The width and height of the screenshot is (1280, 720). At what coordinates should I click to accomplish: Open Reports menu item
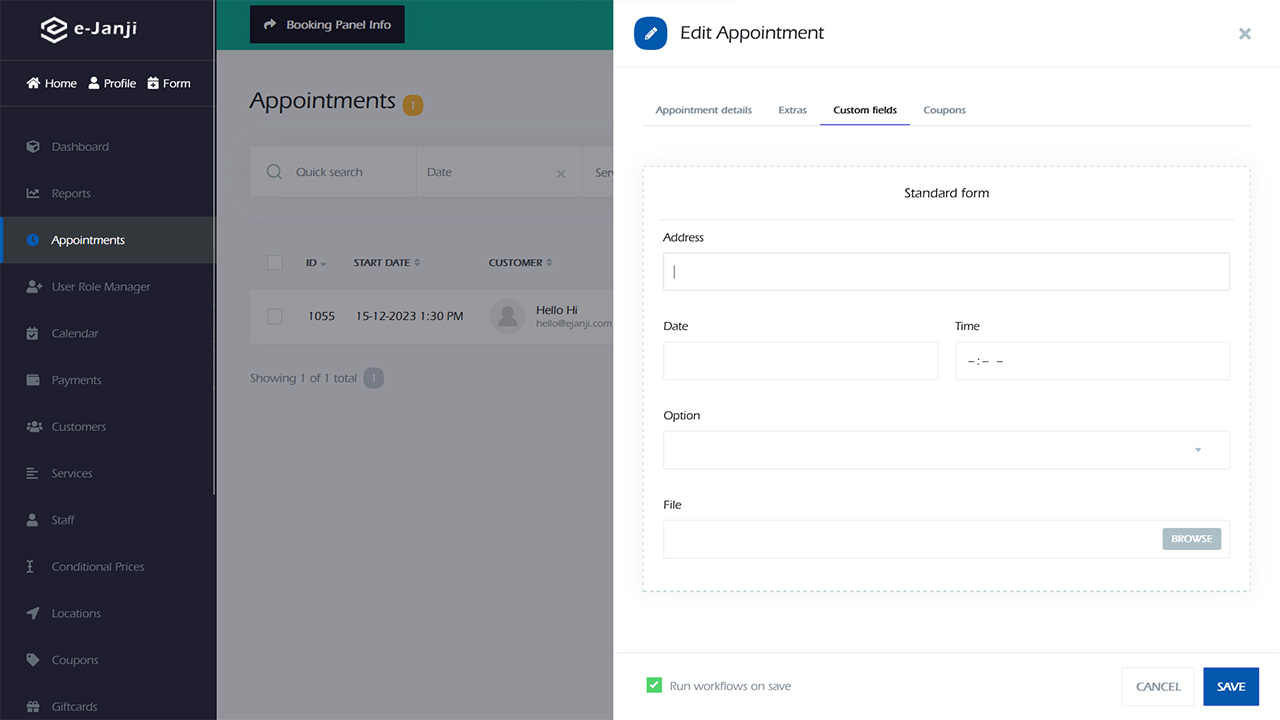[71, 193]
